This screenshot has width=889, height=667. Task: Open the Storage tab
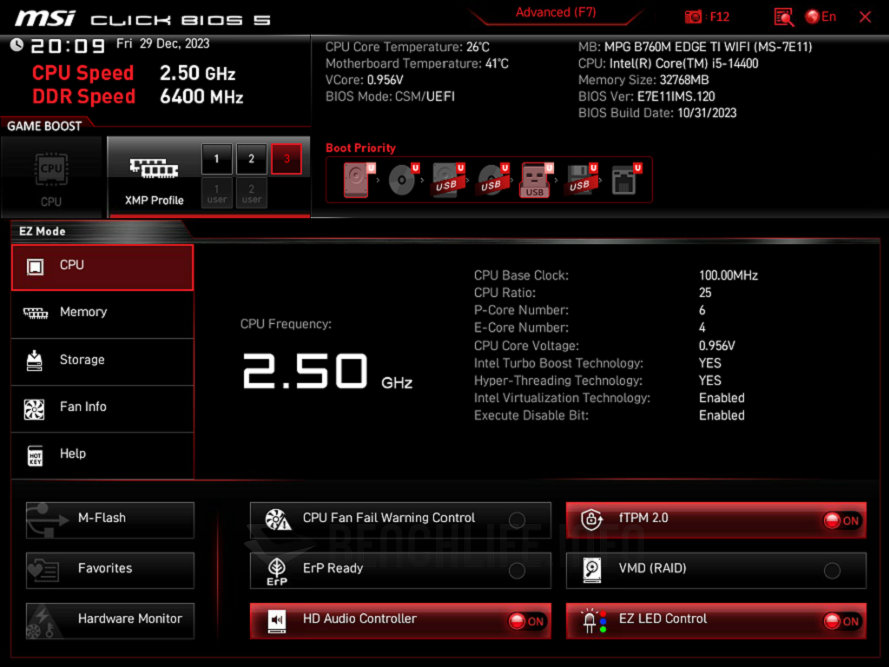pyautogui.click(x=103, y=361)
